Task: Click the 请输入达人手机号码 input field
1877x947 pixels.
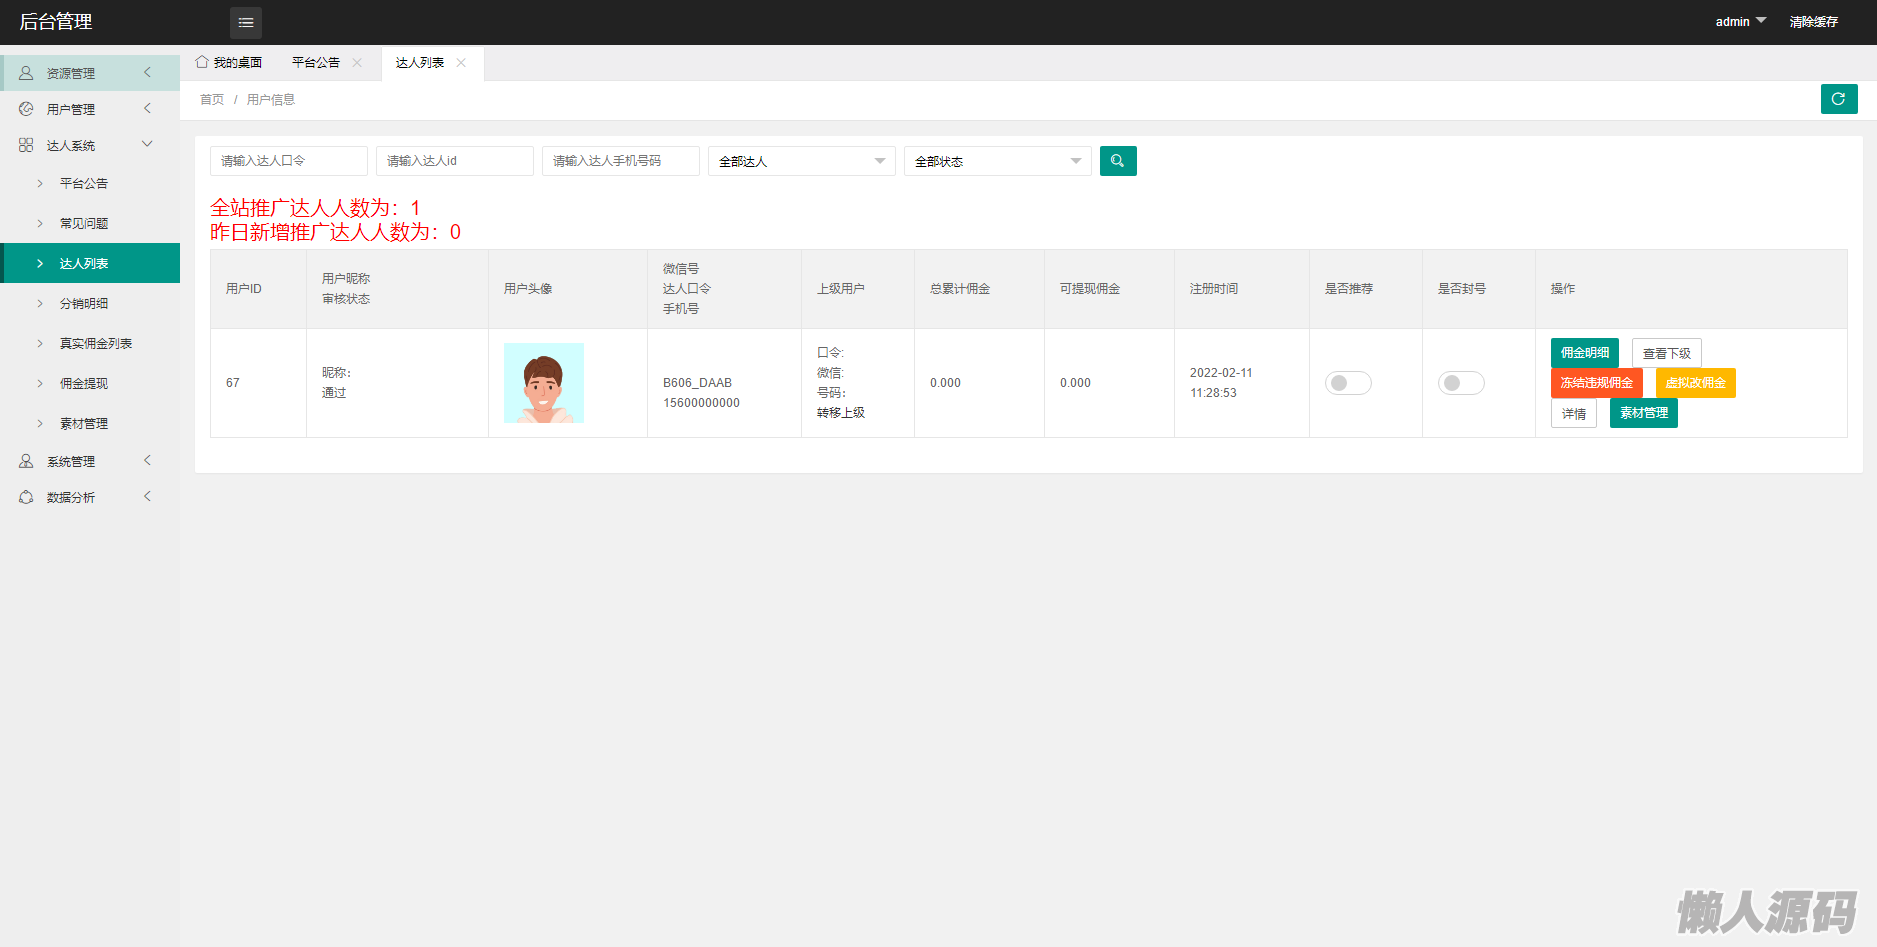Action: pos(620,161)
